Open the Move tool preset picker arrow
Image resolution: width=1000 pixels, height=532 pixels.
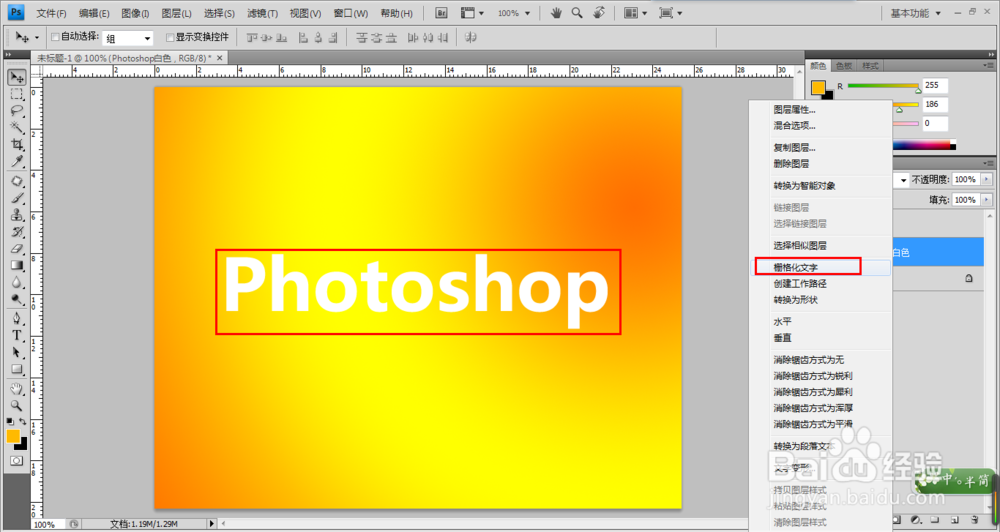click(x=37, y=38)
